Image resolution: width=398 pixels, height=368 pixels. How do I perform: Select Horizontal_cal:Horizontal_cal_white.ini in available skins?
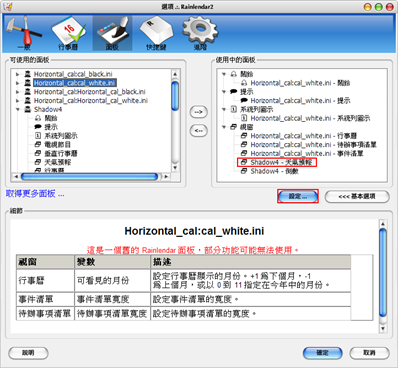(91, 101)
